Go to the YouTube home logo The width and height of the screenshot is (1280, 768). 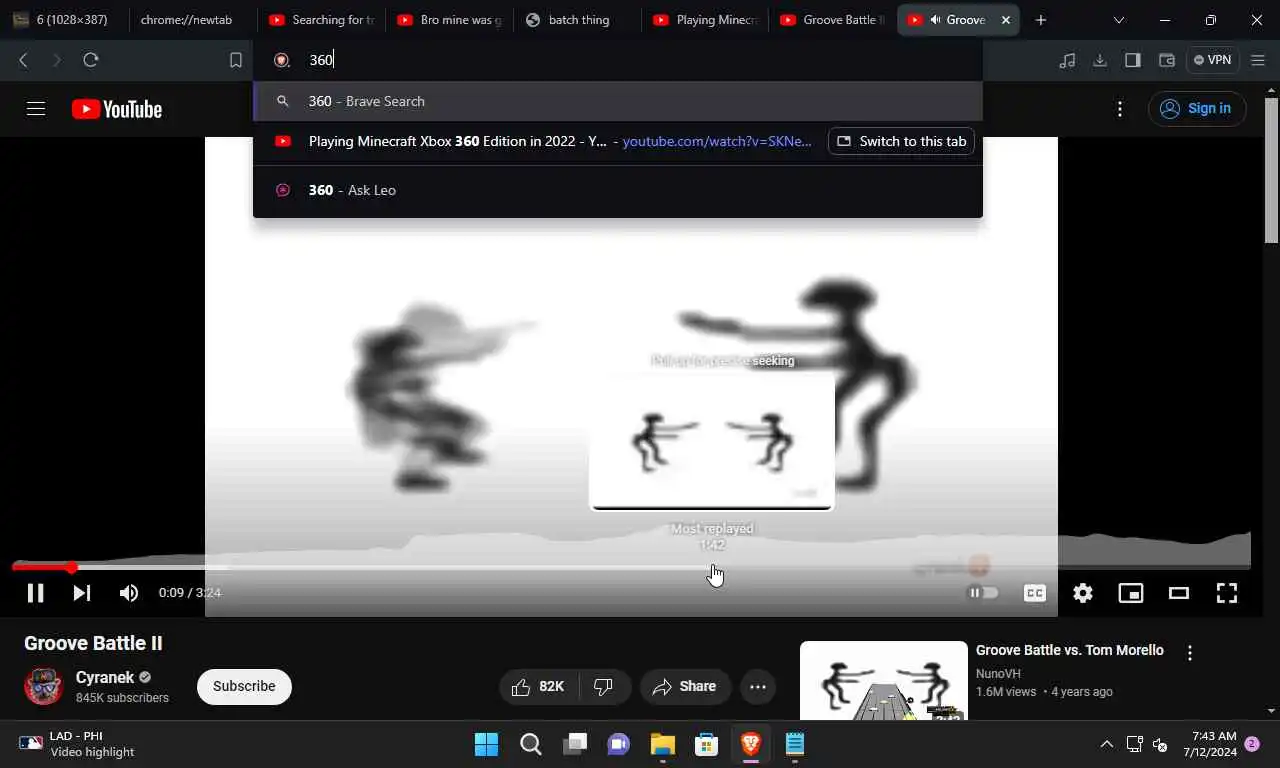coord(117,109)
